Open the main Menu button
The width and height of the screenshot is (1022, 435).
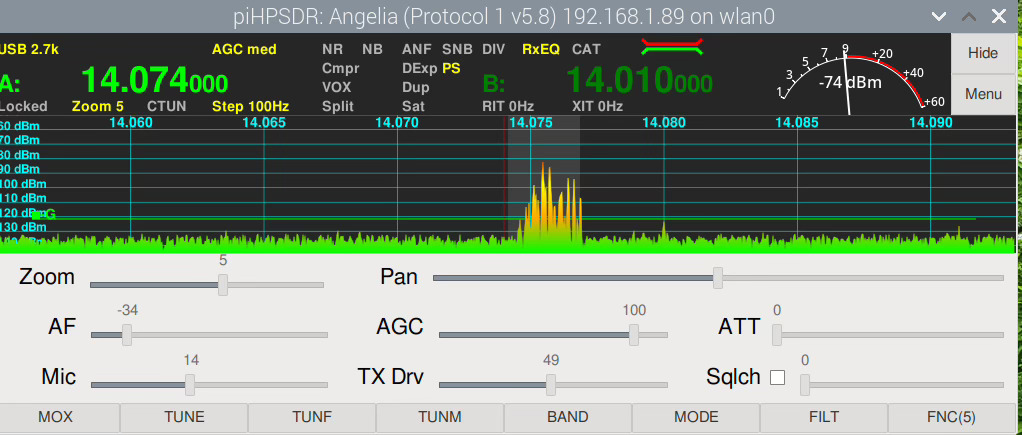pos(983,94)
